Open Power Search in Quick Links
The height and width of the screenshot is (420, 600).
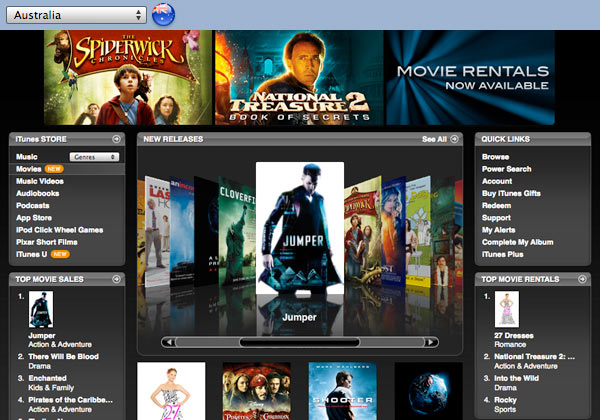point(506,169)
